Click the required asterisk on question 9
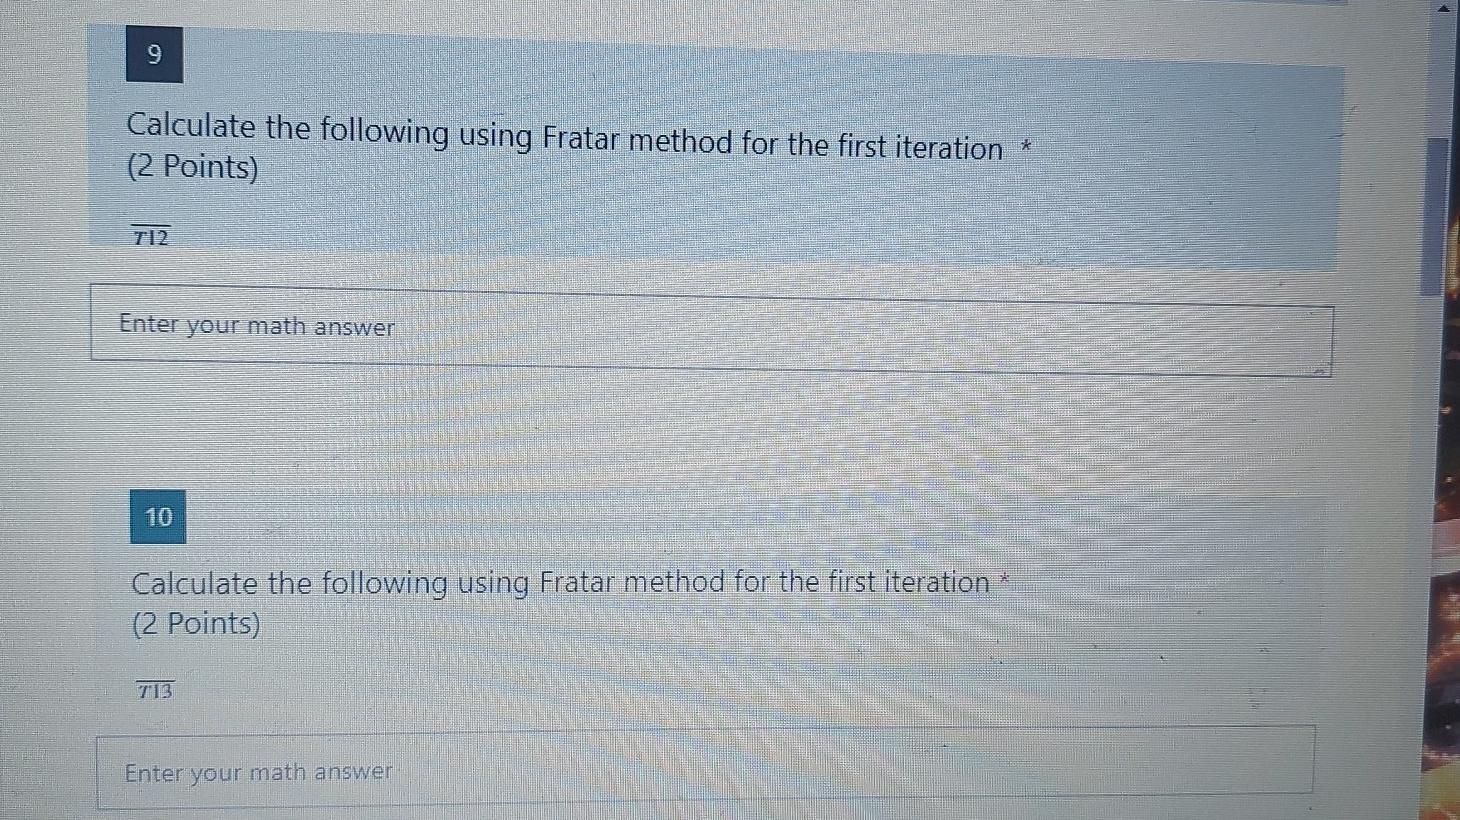The image size is (1460, 820). tap(1026, 147)
